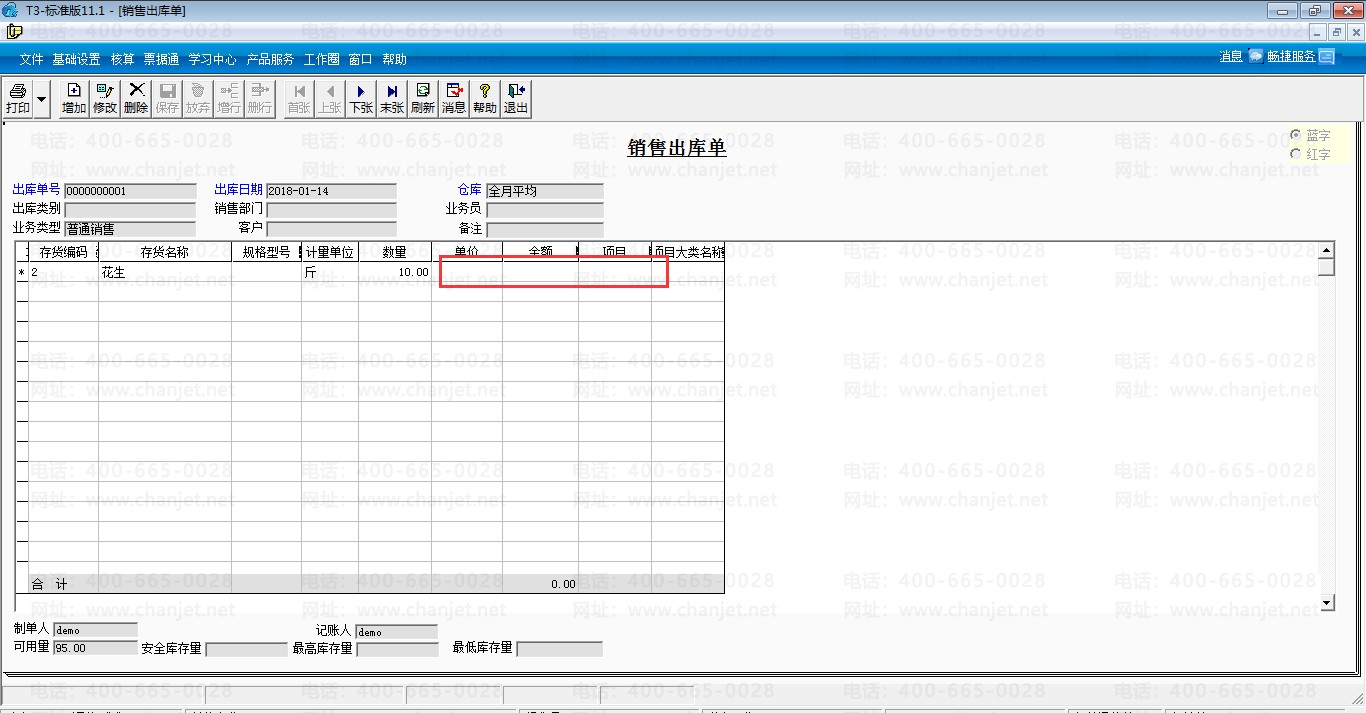Click the 放弃 discard icon
The width and height of the screenshot is (1366, 713).
click(x=198, y=98)
